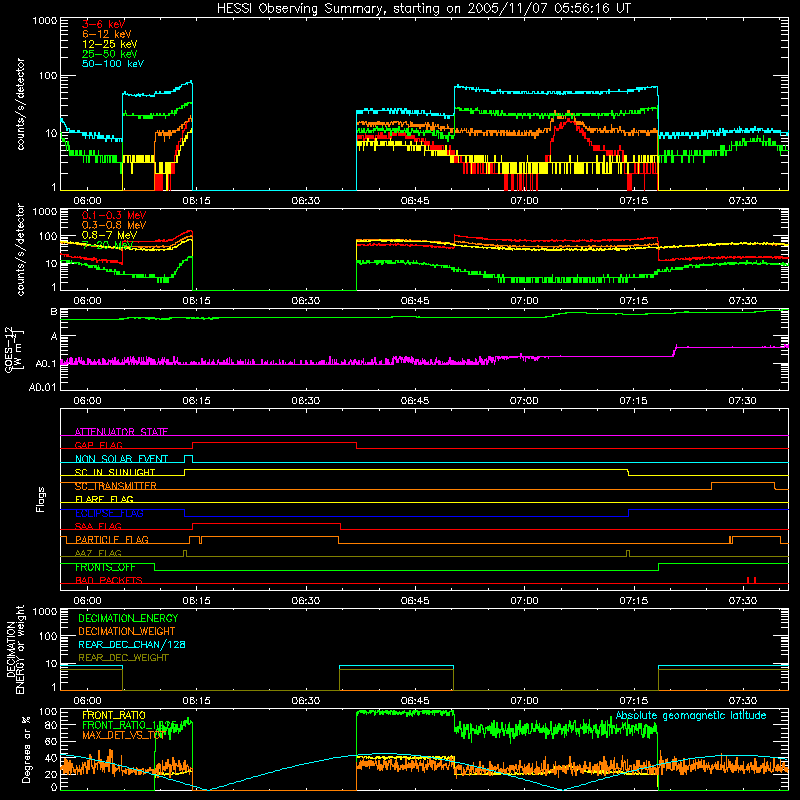Screen dimensions: 800x800
Task: Select the SC_IN_SUNLIGHT flag label
Action: pos(115,472)
